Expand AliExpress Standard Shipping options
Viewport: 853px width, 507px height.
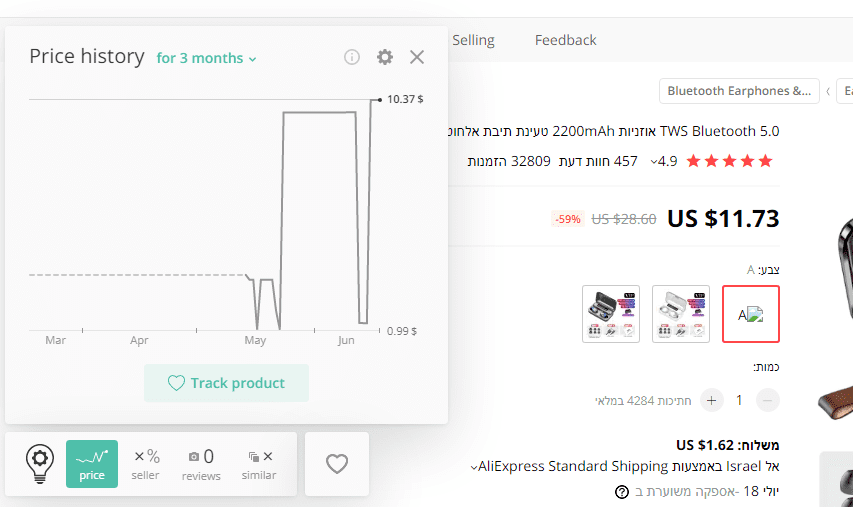coord(474,466)
